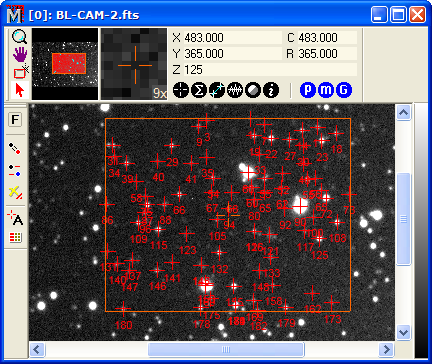432x364 pixels.
Task: Open the grid table icon in sidebar
Action: coord(15,237)
